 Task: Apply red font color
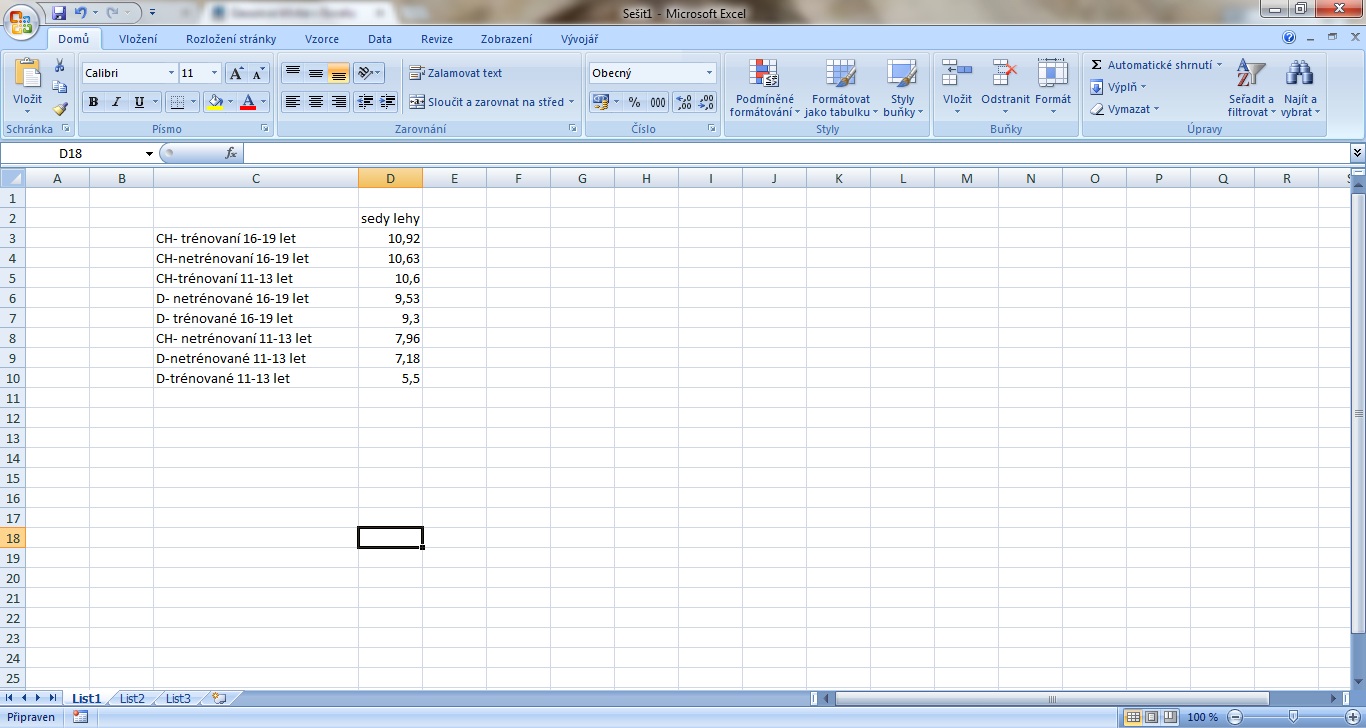248,102
